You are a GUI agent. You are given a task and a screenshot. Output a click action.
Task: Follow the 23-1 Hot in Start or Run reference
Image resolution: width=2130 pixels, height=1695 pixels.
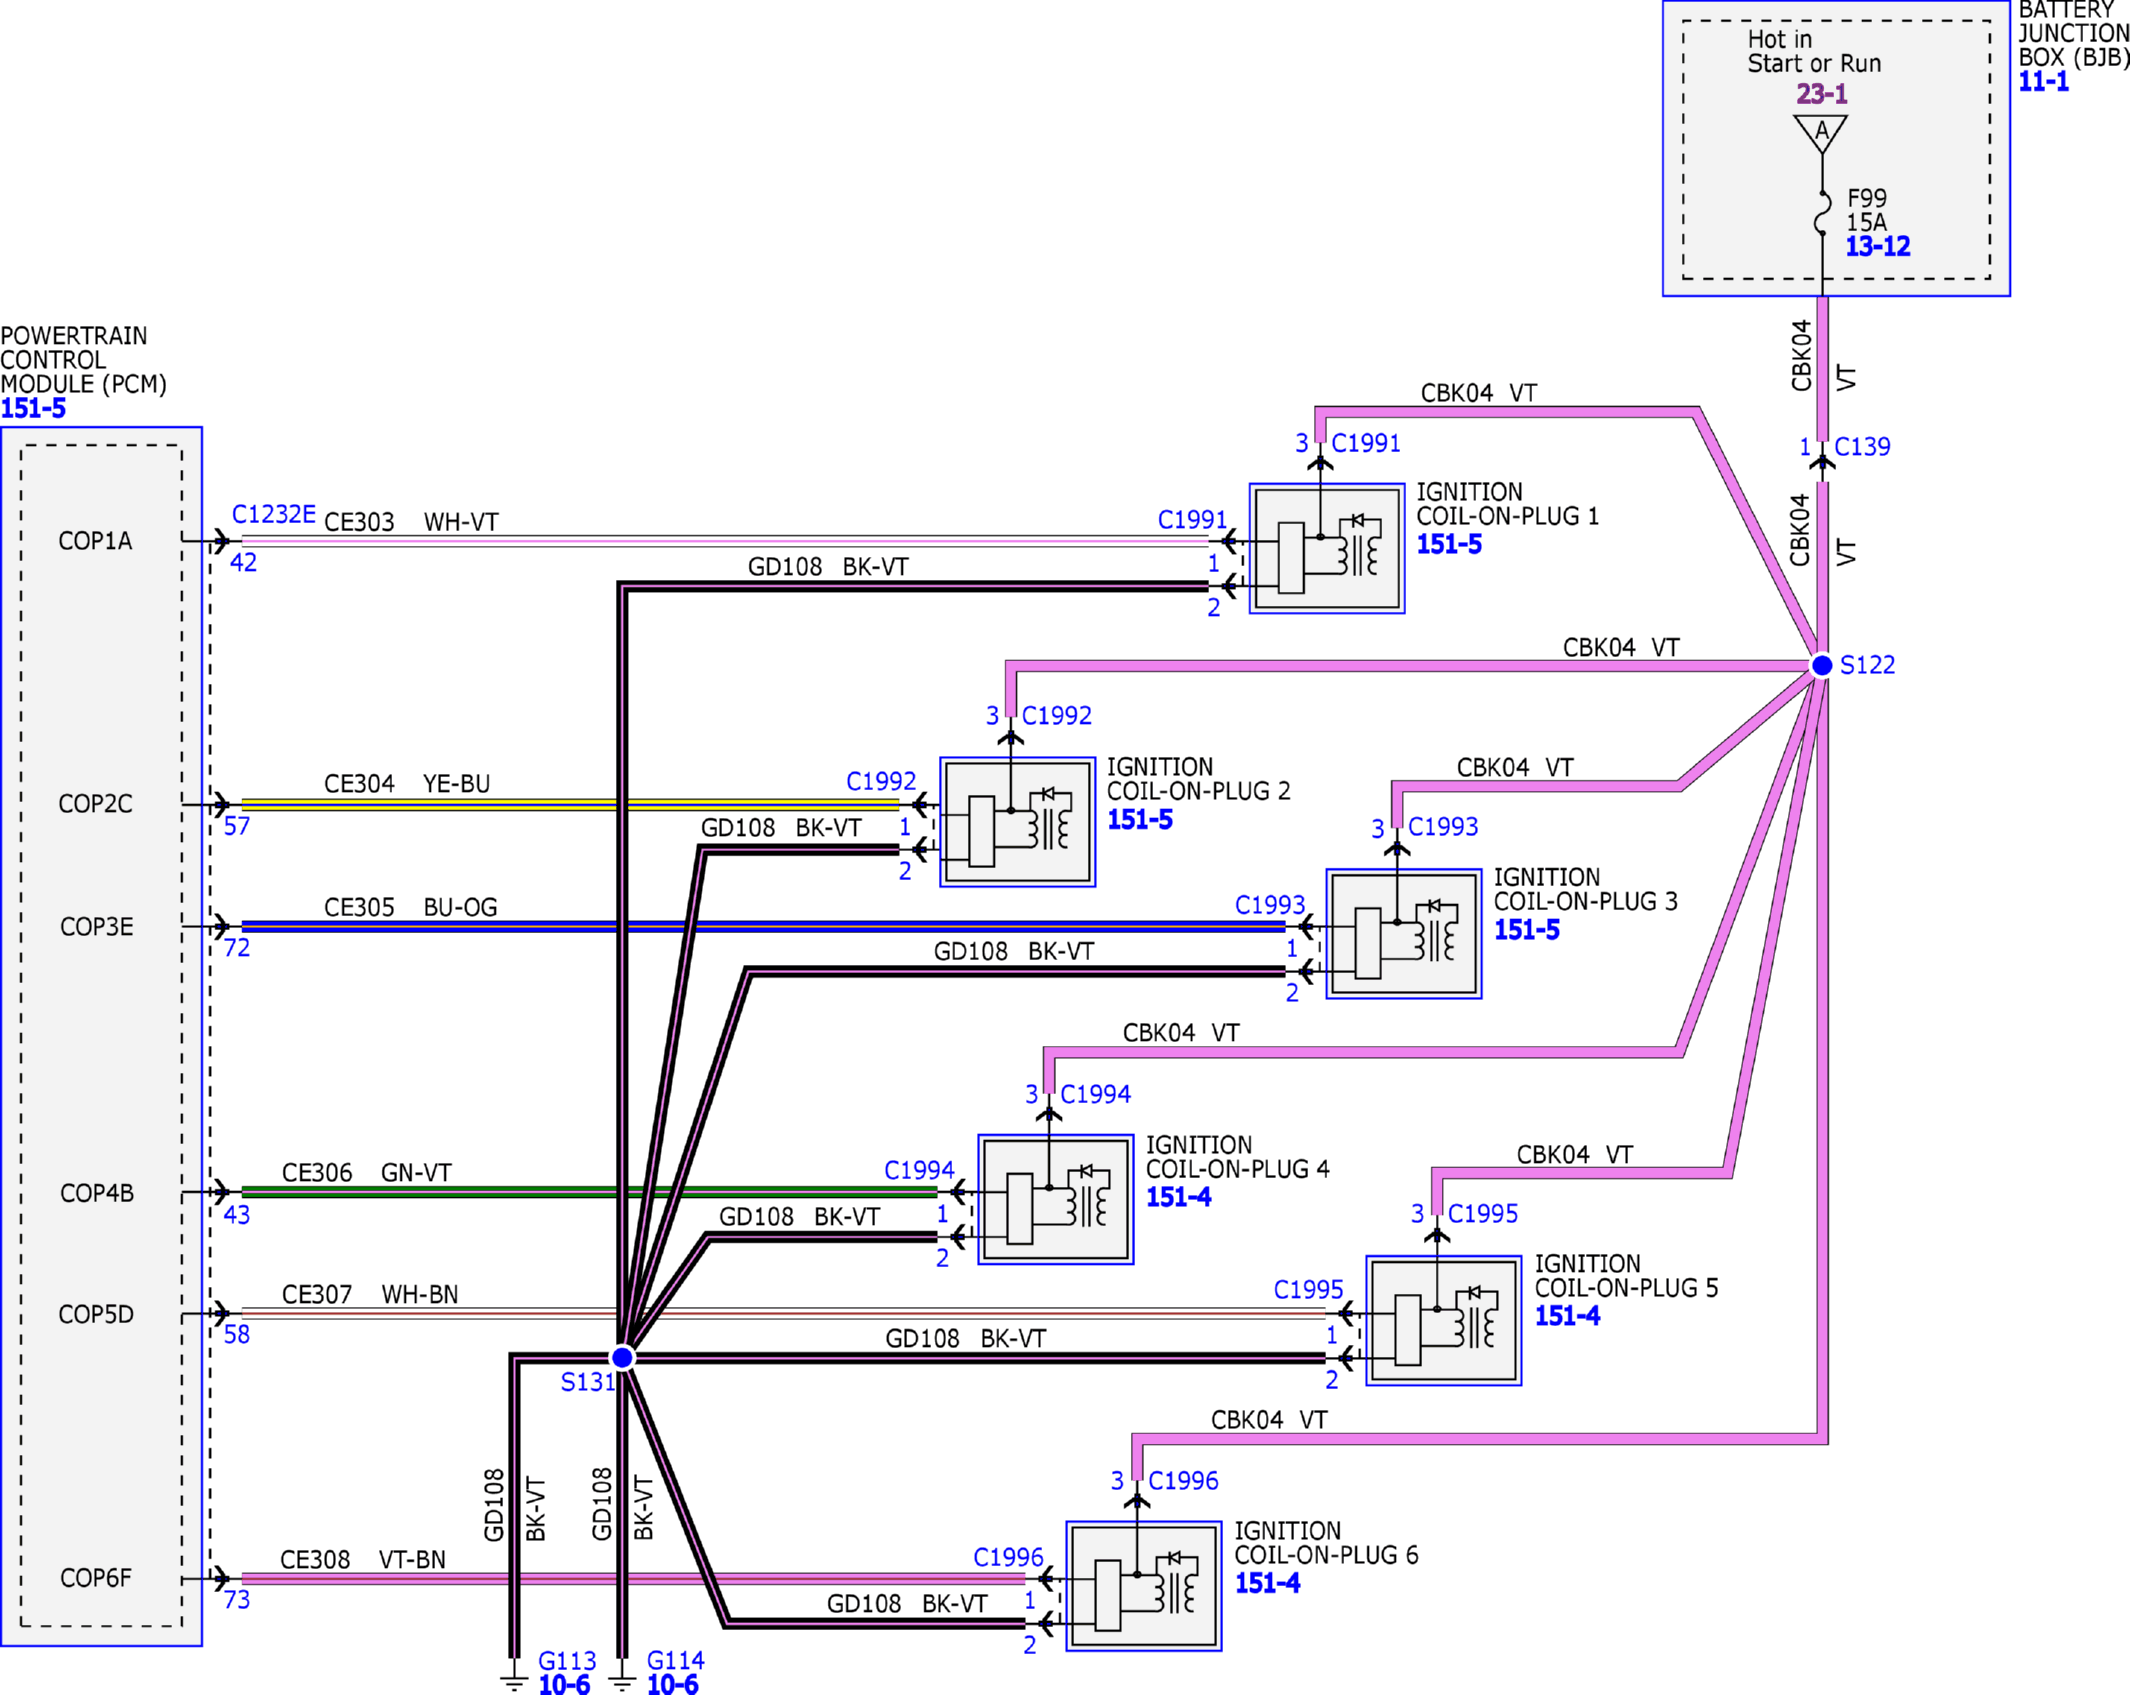click(1822, 94)
